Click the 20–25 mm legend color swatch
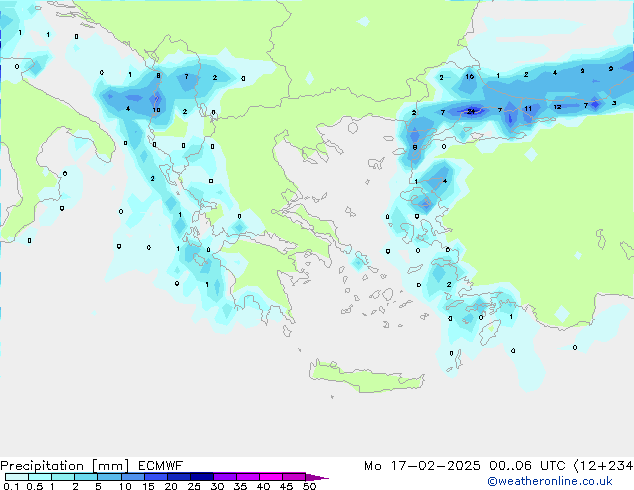This screenshot has height=490, width=634. tap(178, 477)
